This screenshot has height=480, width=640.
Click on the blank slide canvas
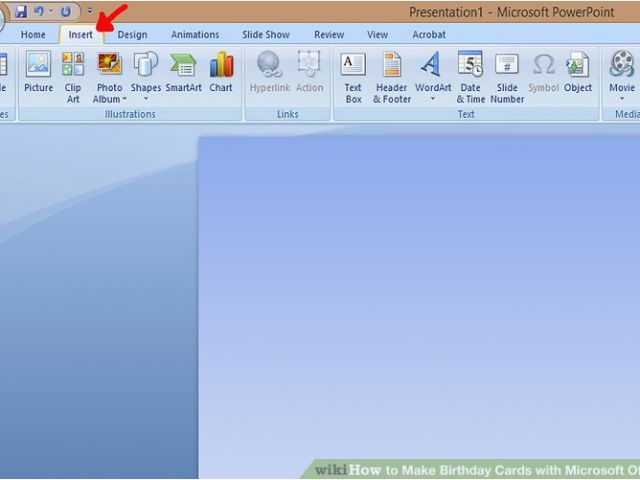coord(419,306)
